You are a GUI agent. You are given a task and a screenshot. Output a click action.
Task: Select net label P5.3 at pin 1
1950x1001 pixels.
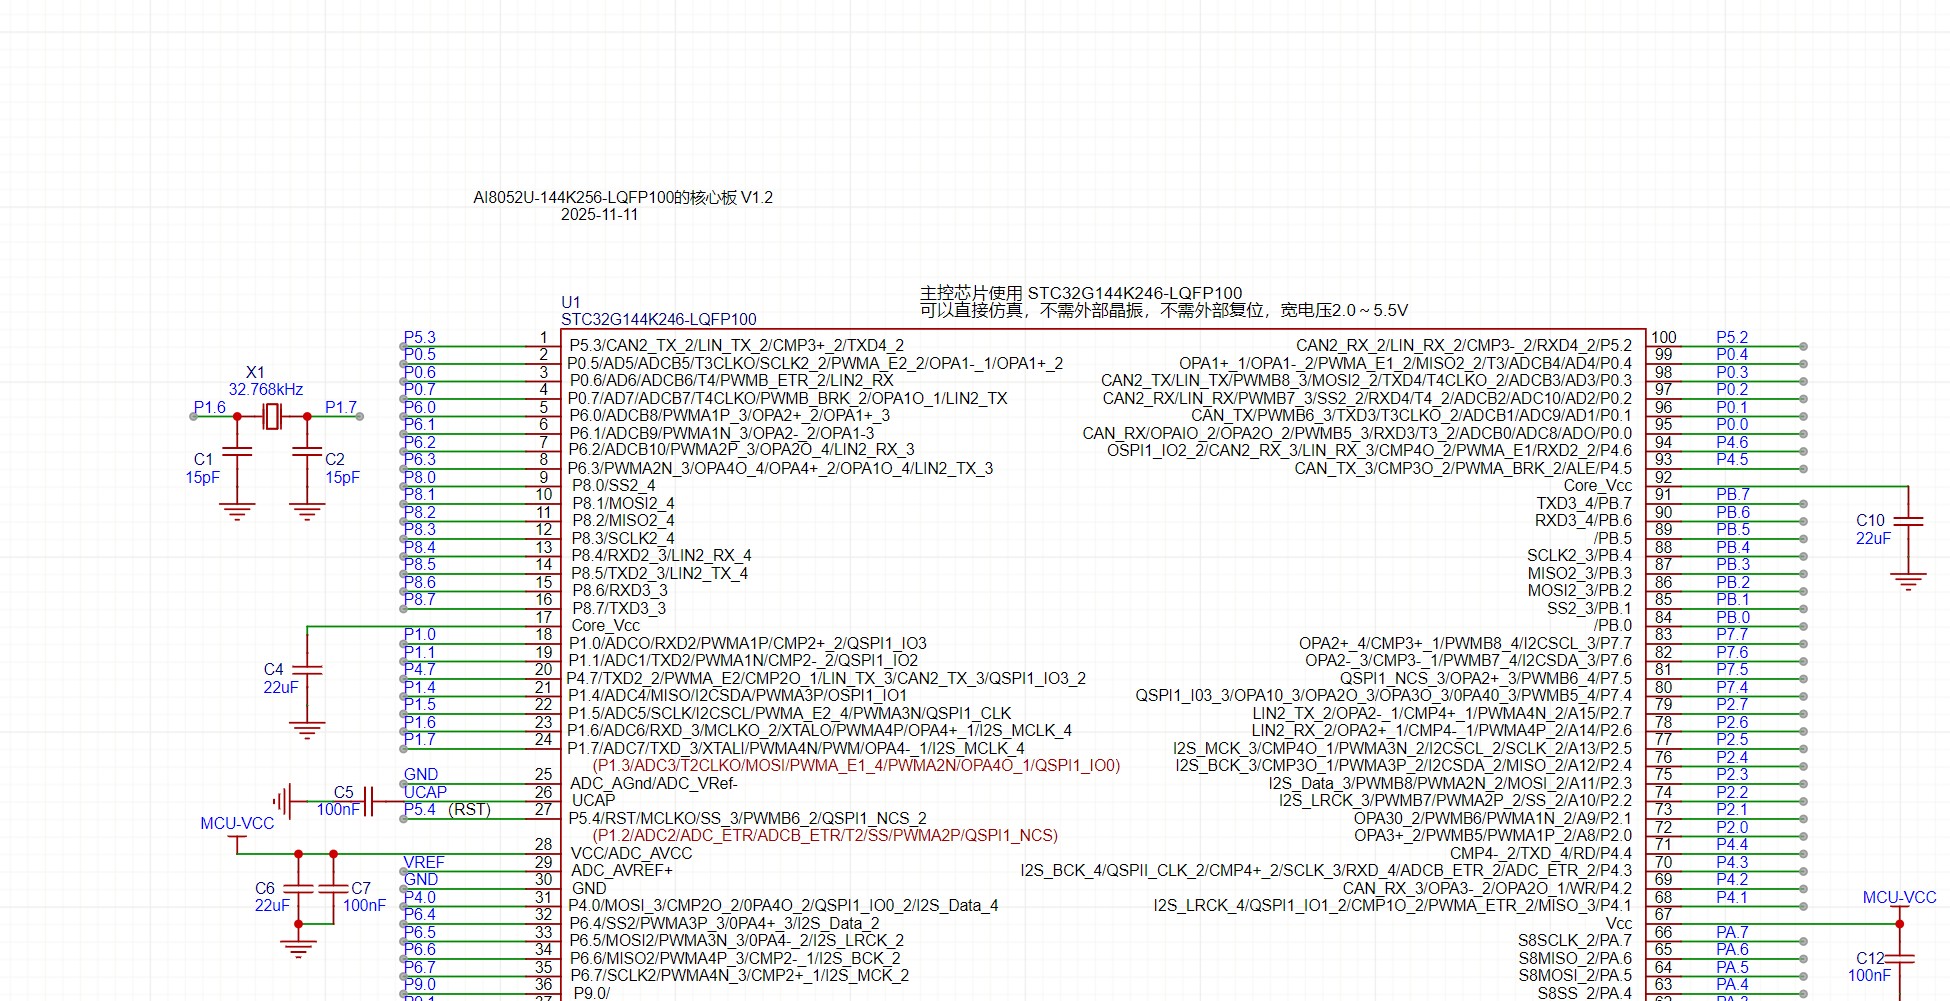(x=420, y=338)
